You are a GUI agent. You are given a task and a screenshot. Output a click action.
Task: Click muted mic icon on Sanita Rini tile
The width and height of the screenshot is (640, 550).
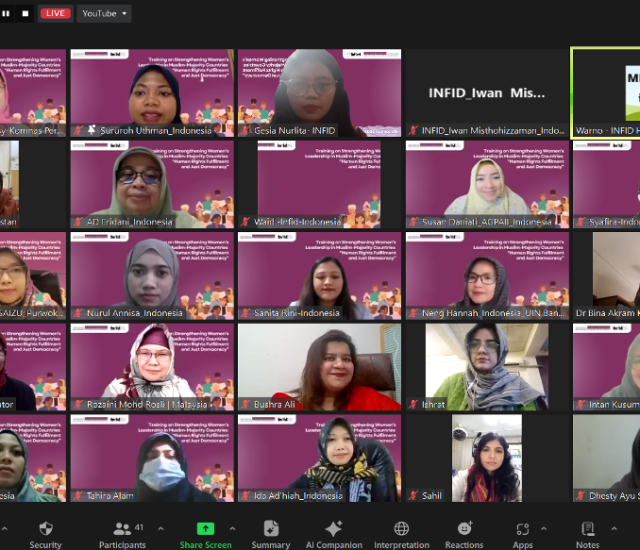(x=245, y=313)
